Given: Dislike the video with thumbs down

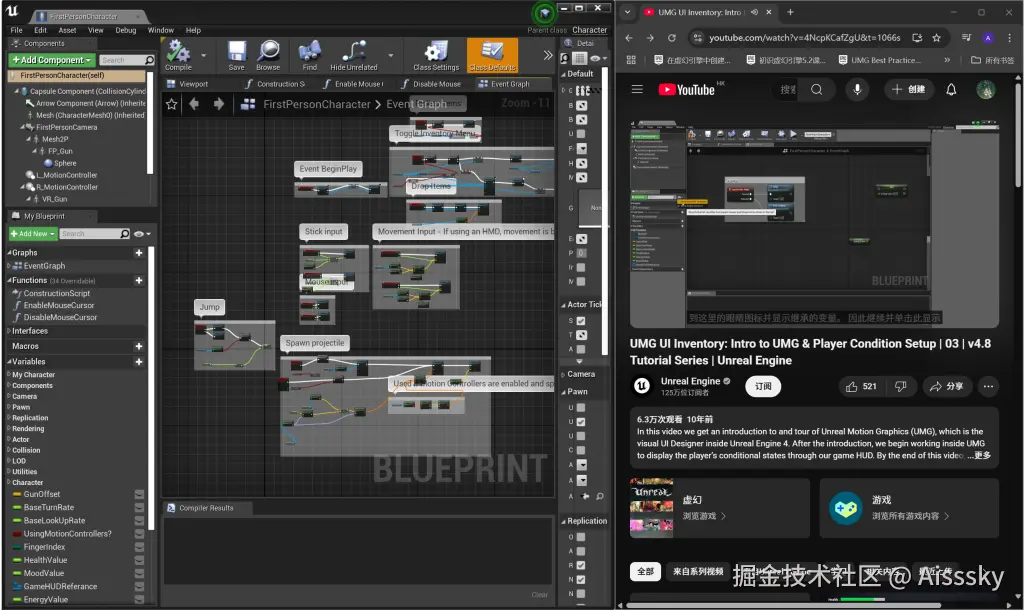Looking at the screenshot, I should pyautogui.click(x=901, y=387).
